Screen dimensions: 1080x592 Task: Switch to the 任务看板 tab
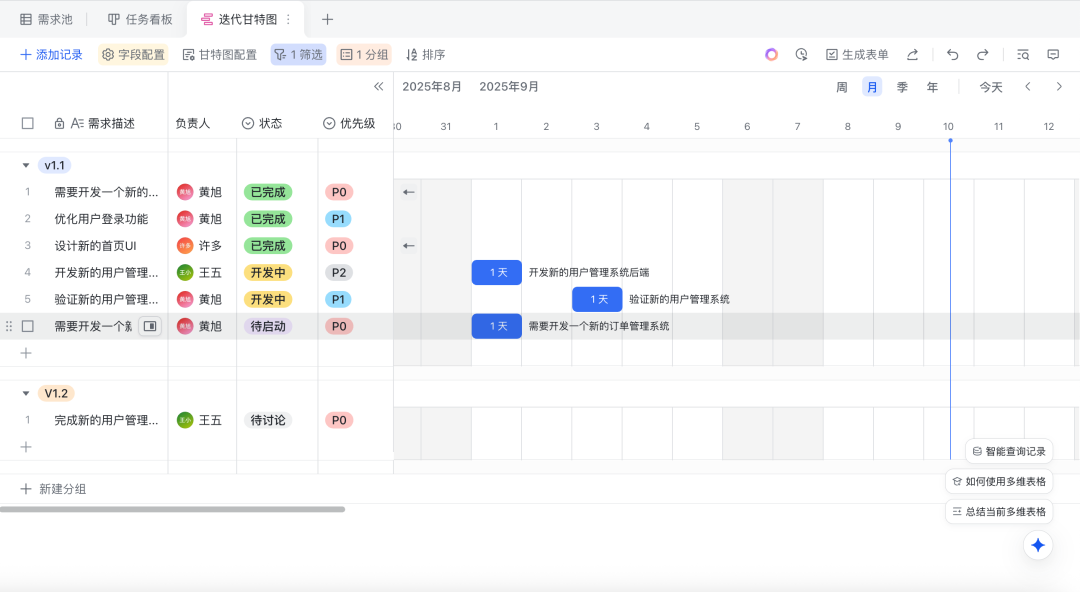(x=139, y=19)
